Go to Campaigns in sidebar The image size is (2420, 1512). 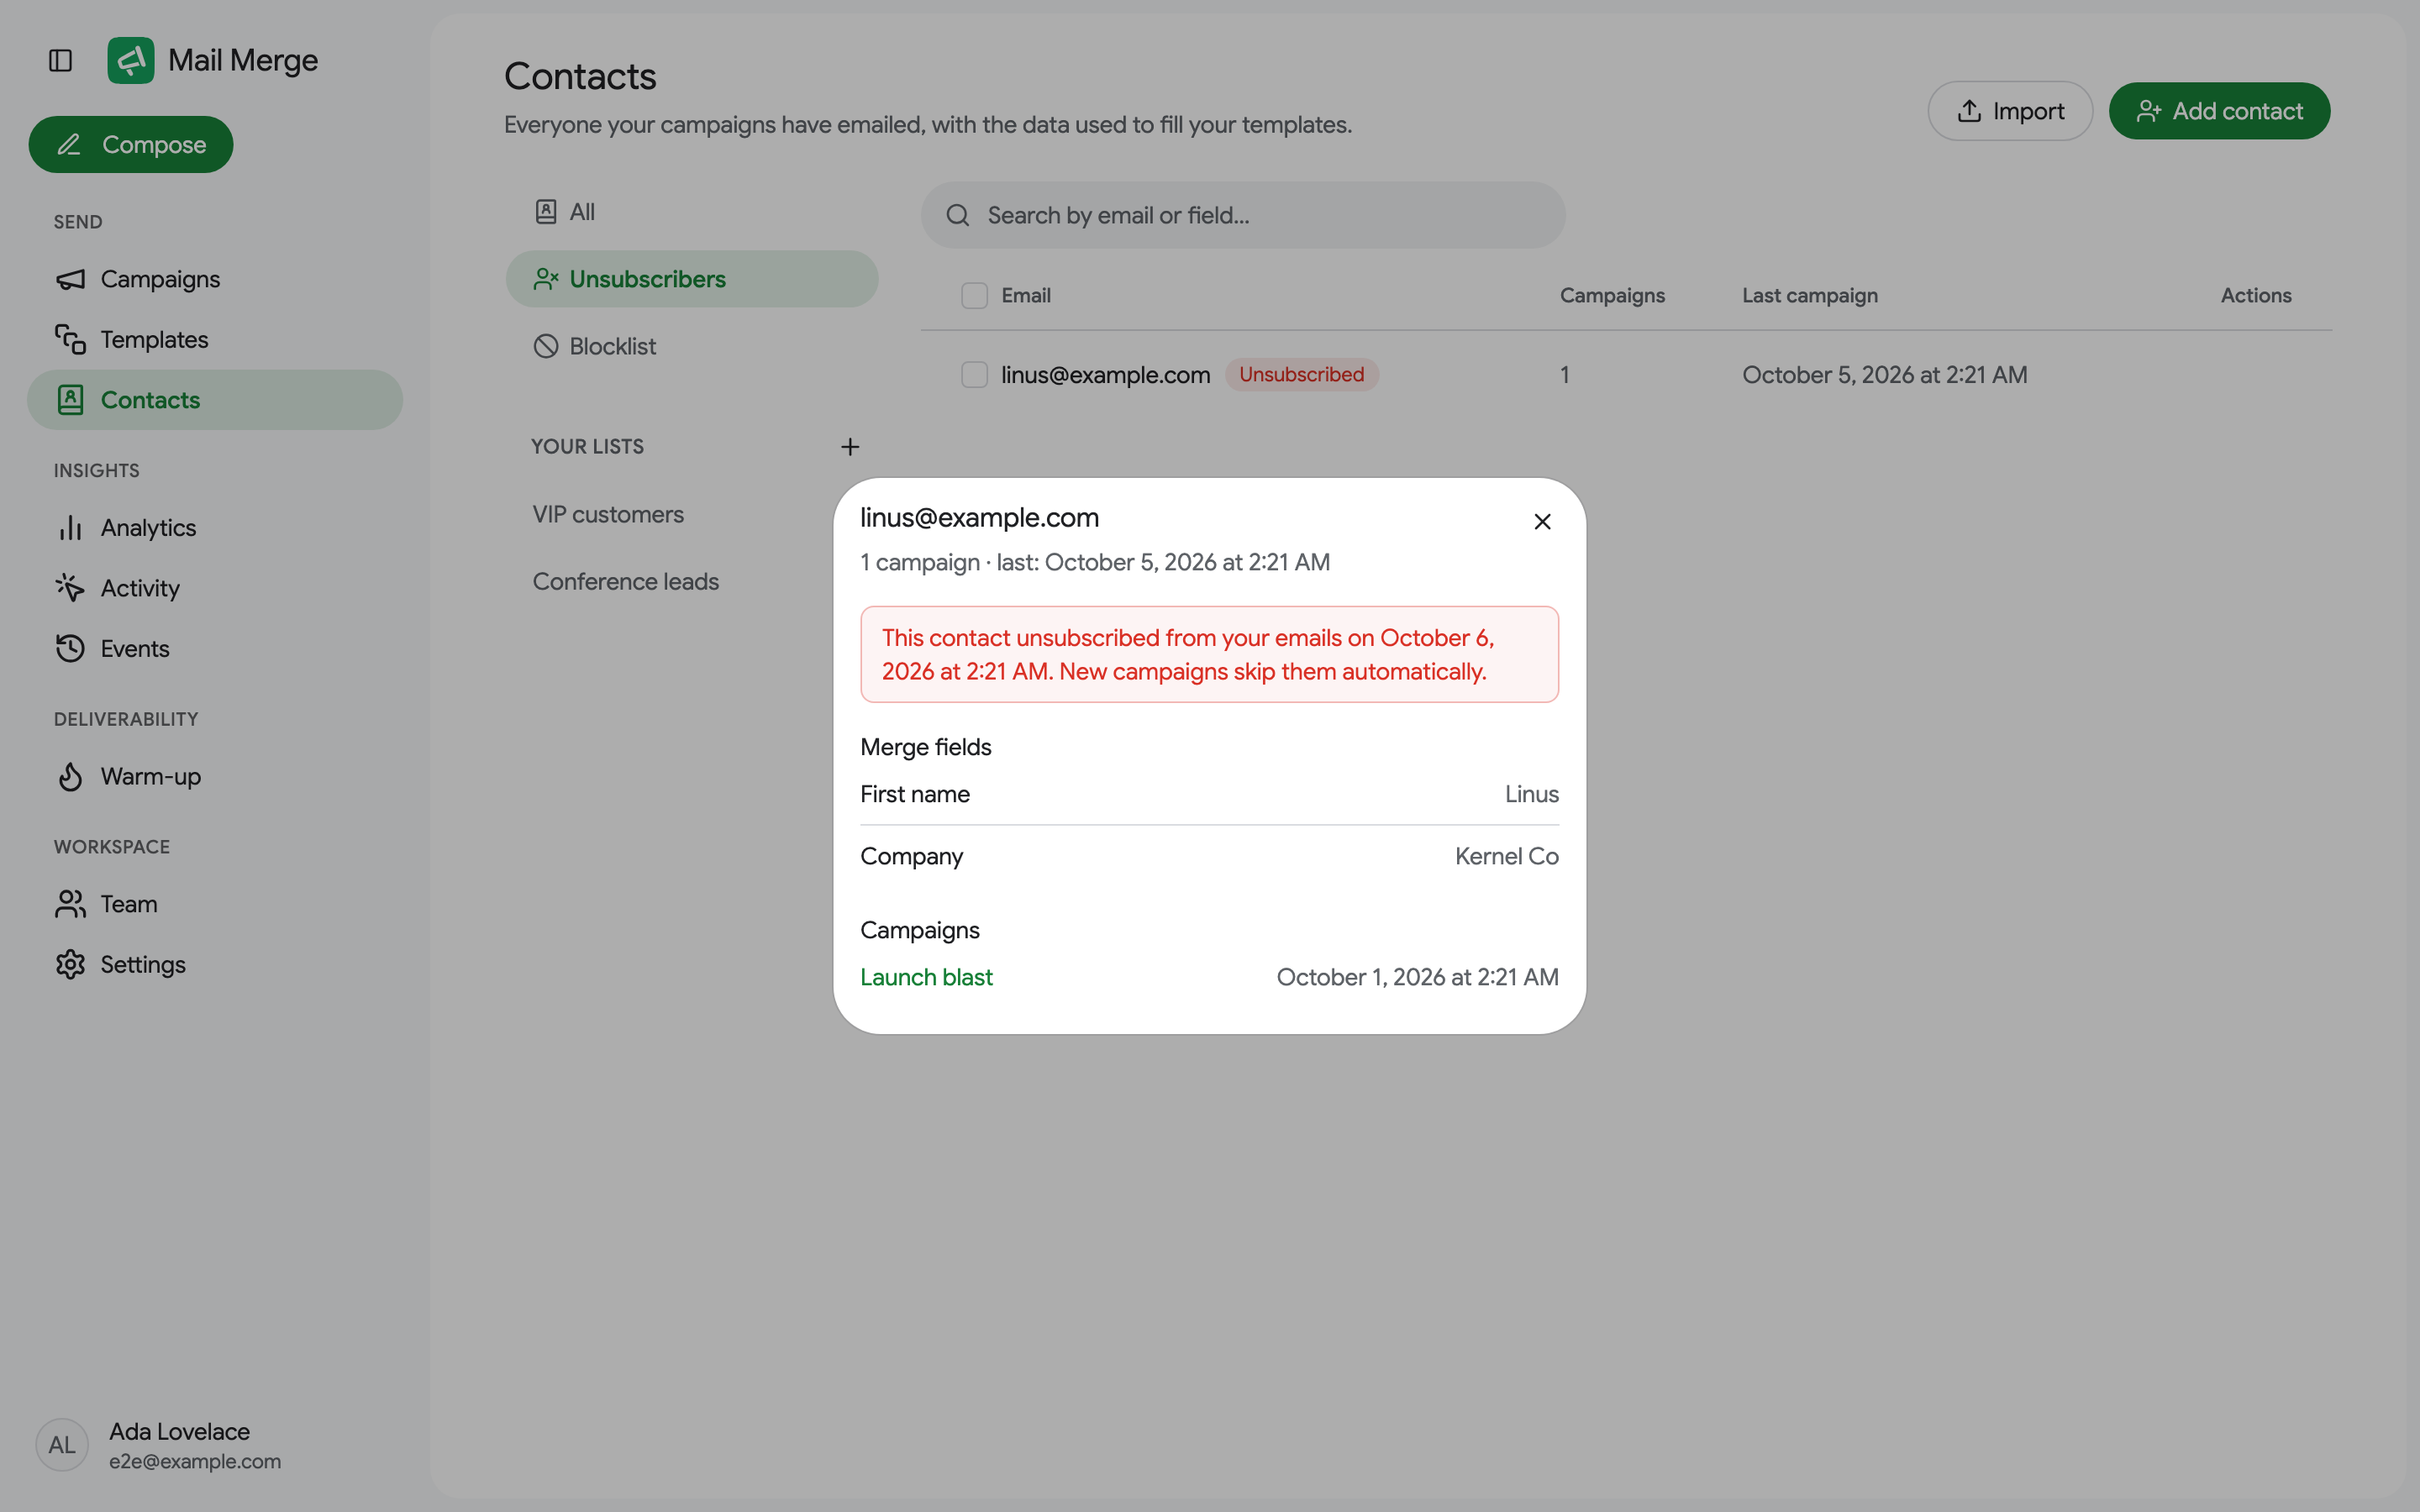click(215, 279)
